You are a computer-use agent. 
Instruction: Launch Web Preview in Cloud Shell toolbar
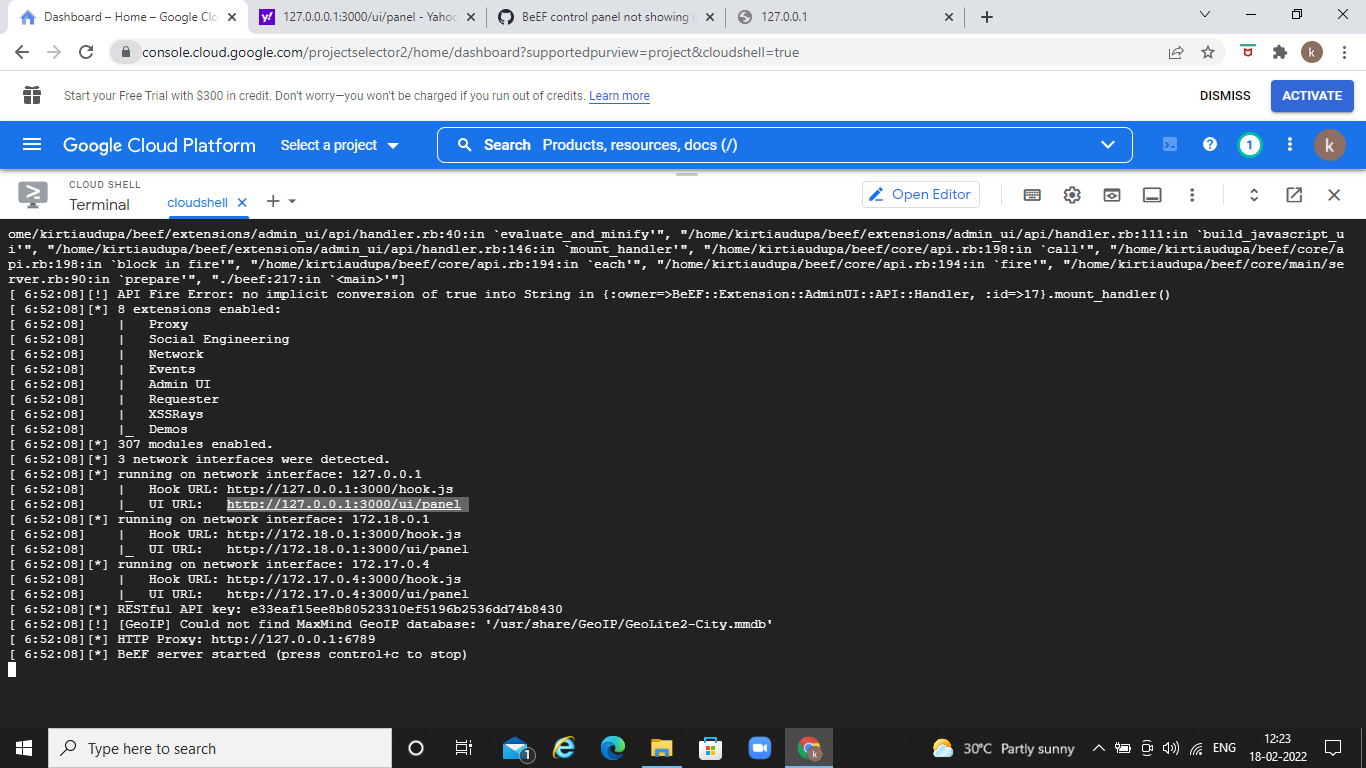tap(1111, 195)
